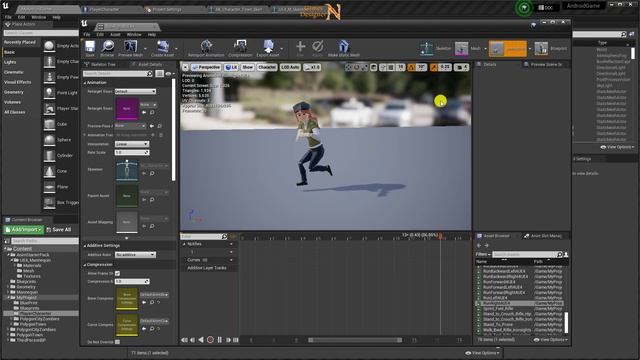Screen dimensions: 640x360
Task: Click the Apply toolbar icon
Action: (318, 48)
